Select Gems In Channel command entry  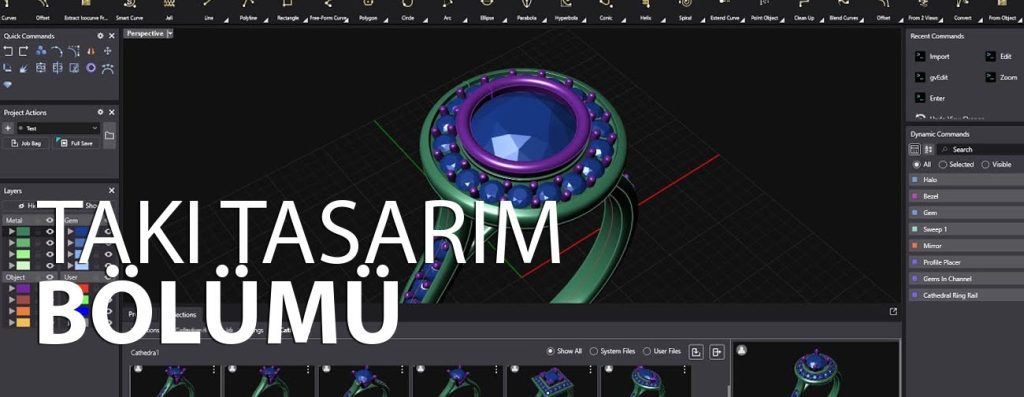[x=966, y=279]
